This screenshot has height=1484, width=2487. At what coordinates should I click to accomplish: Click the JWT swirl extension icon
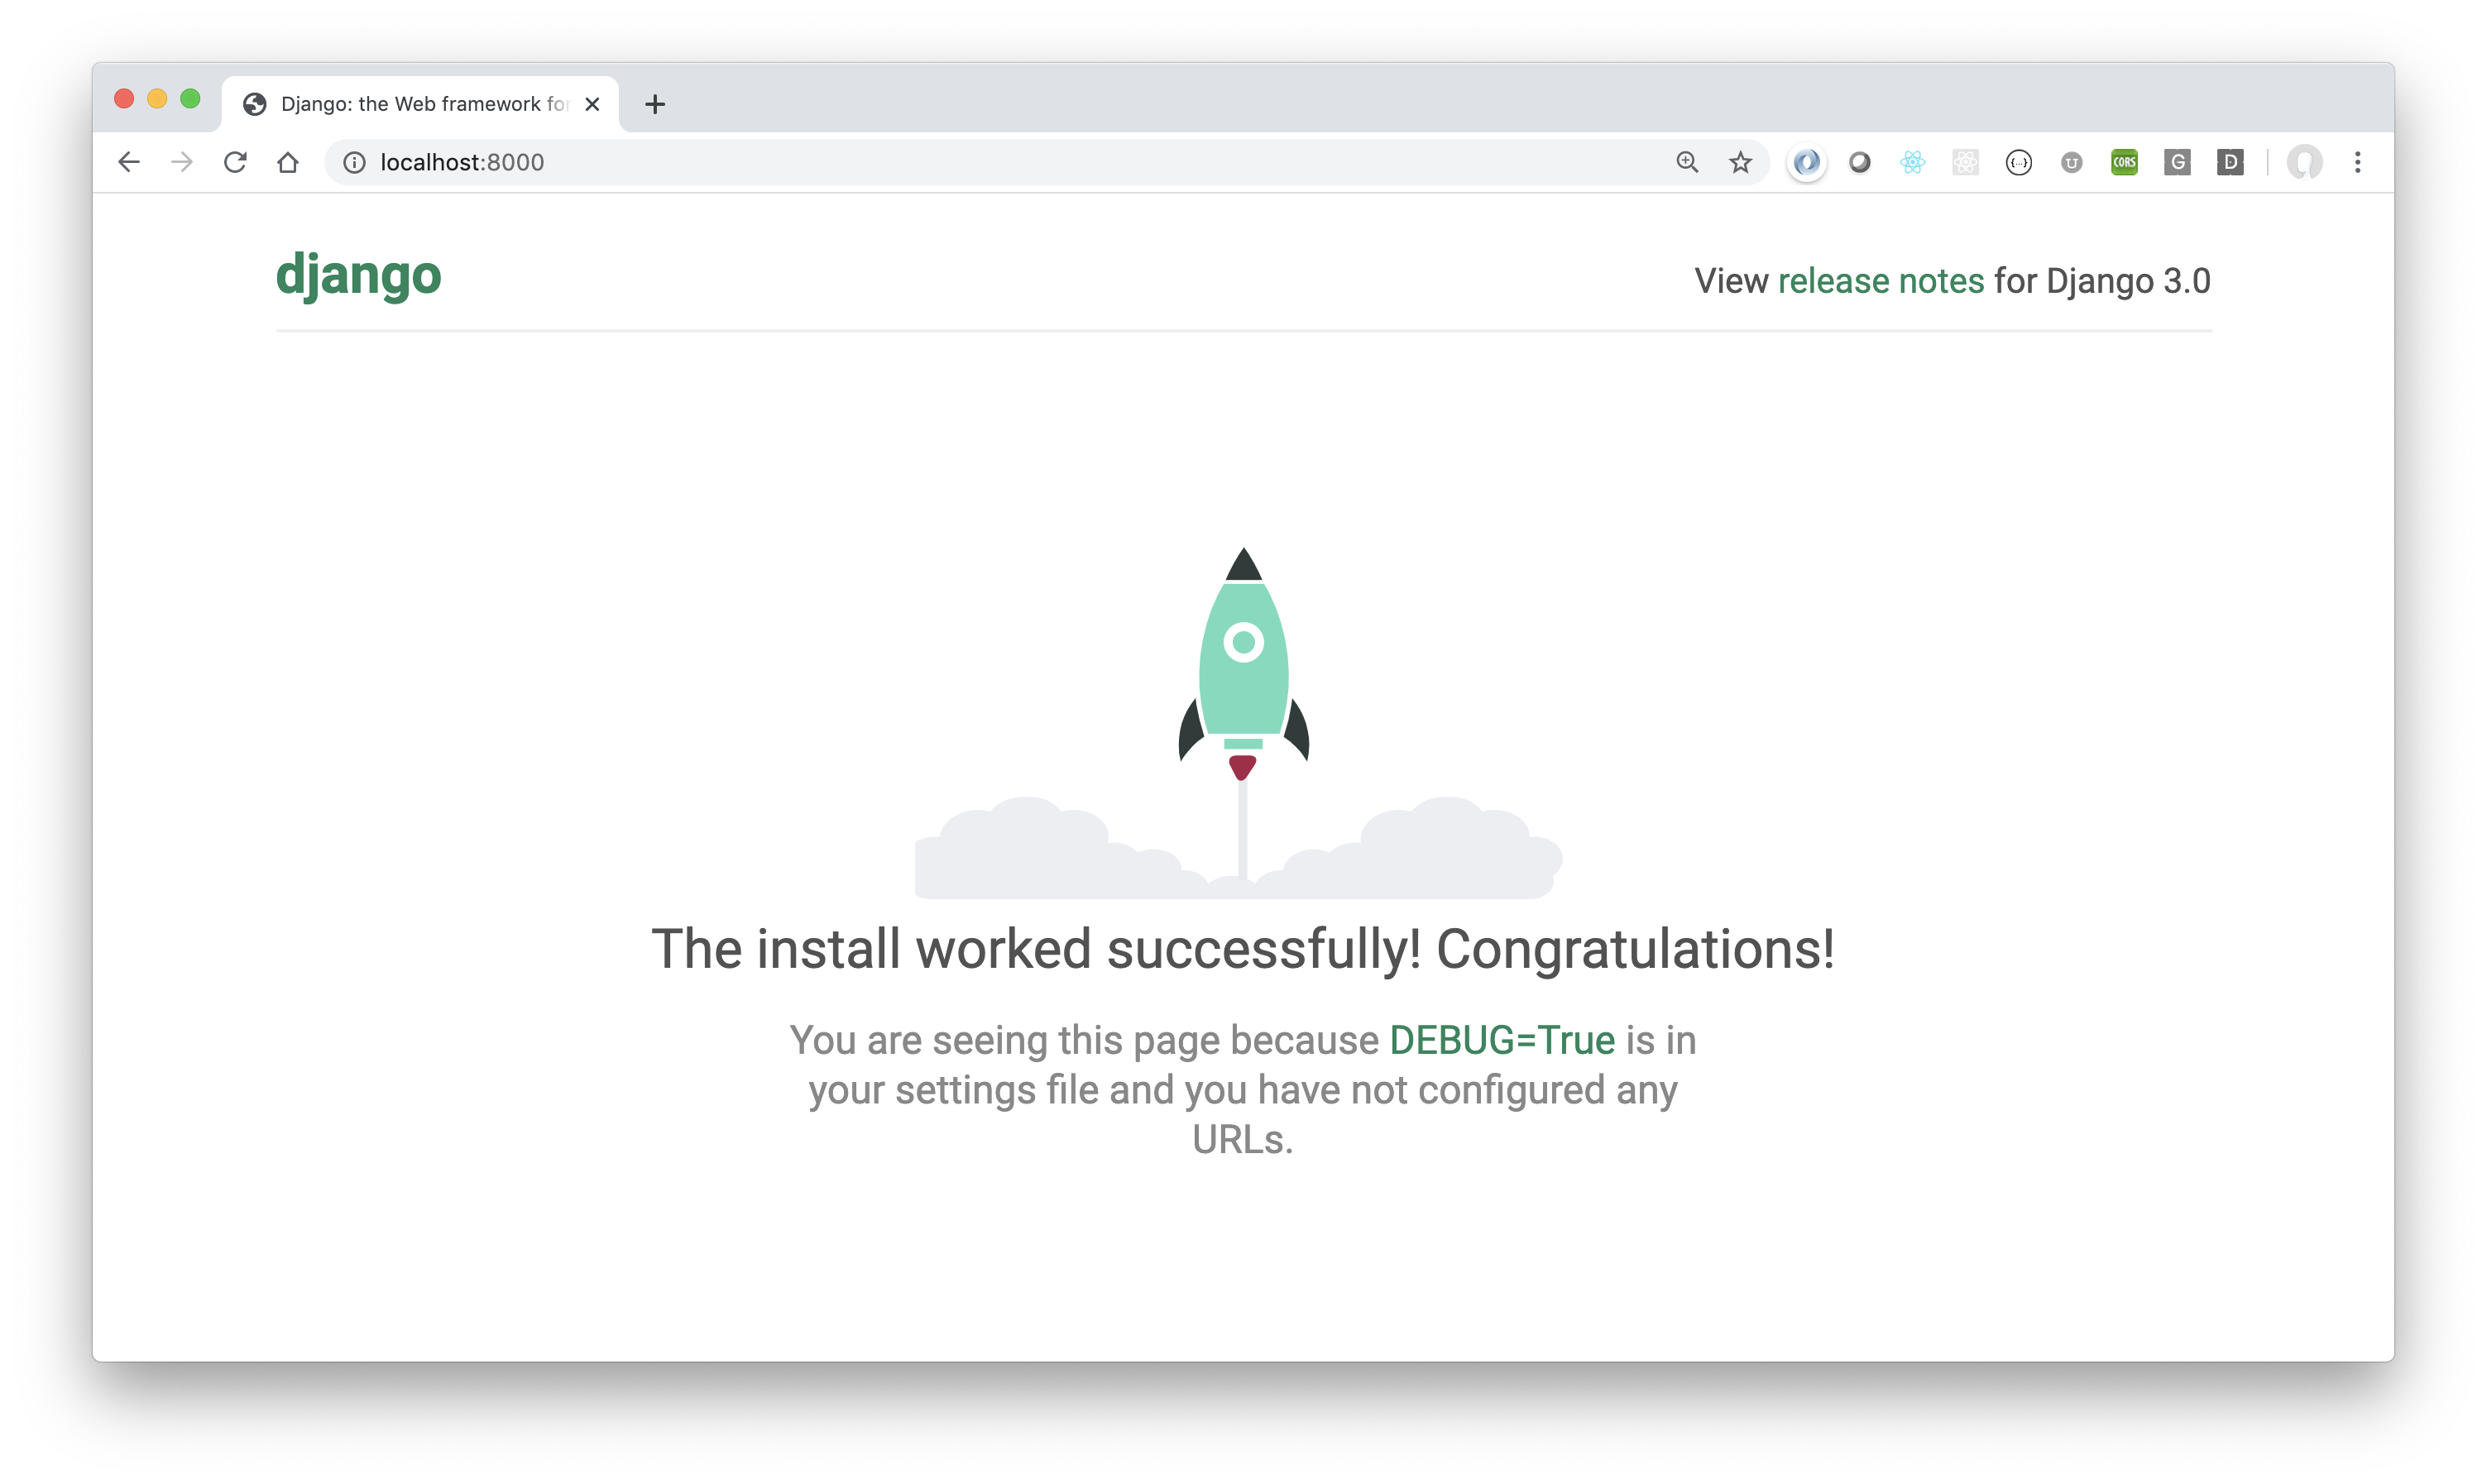tap(1806, 162)
